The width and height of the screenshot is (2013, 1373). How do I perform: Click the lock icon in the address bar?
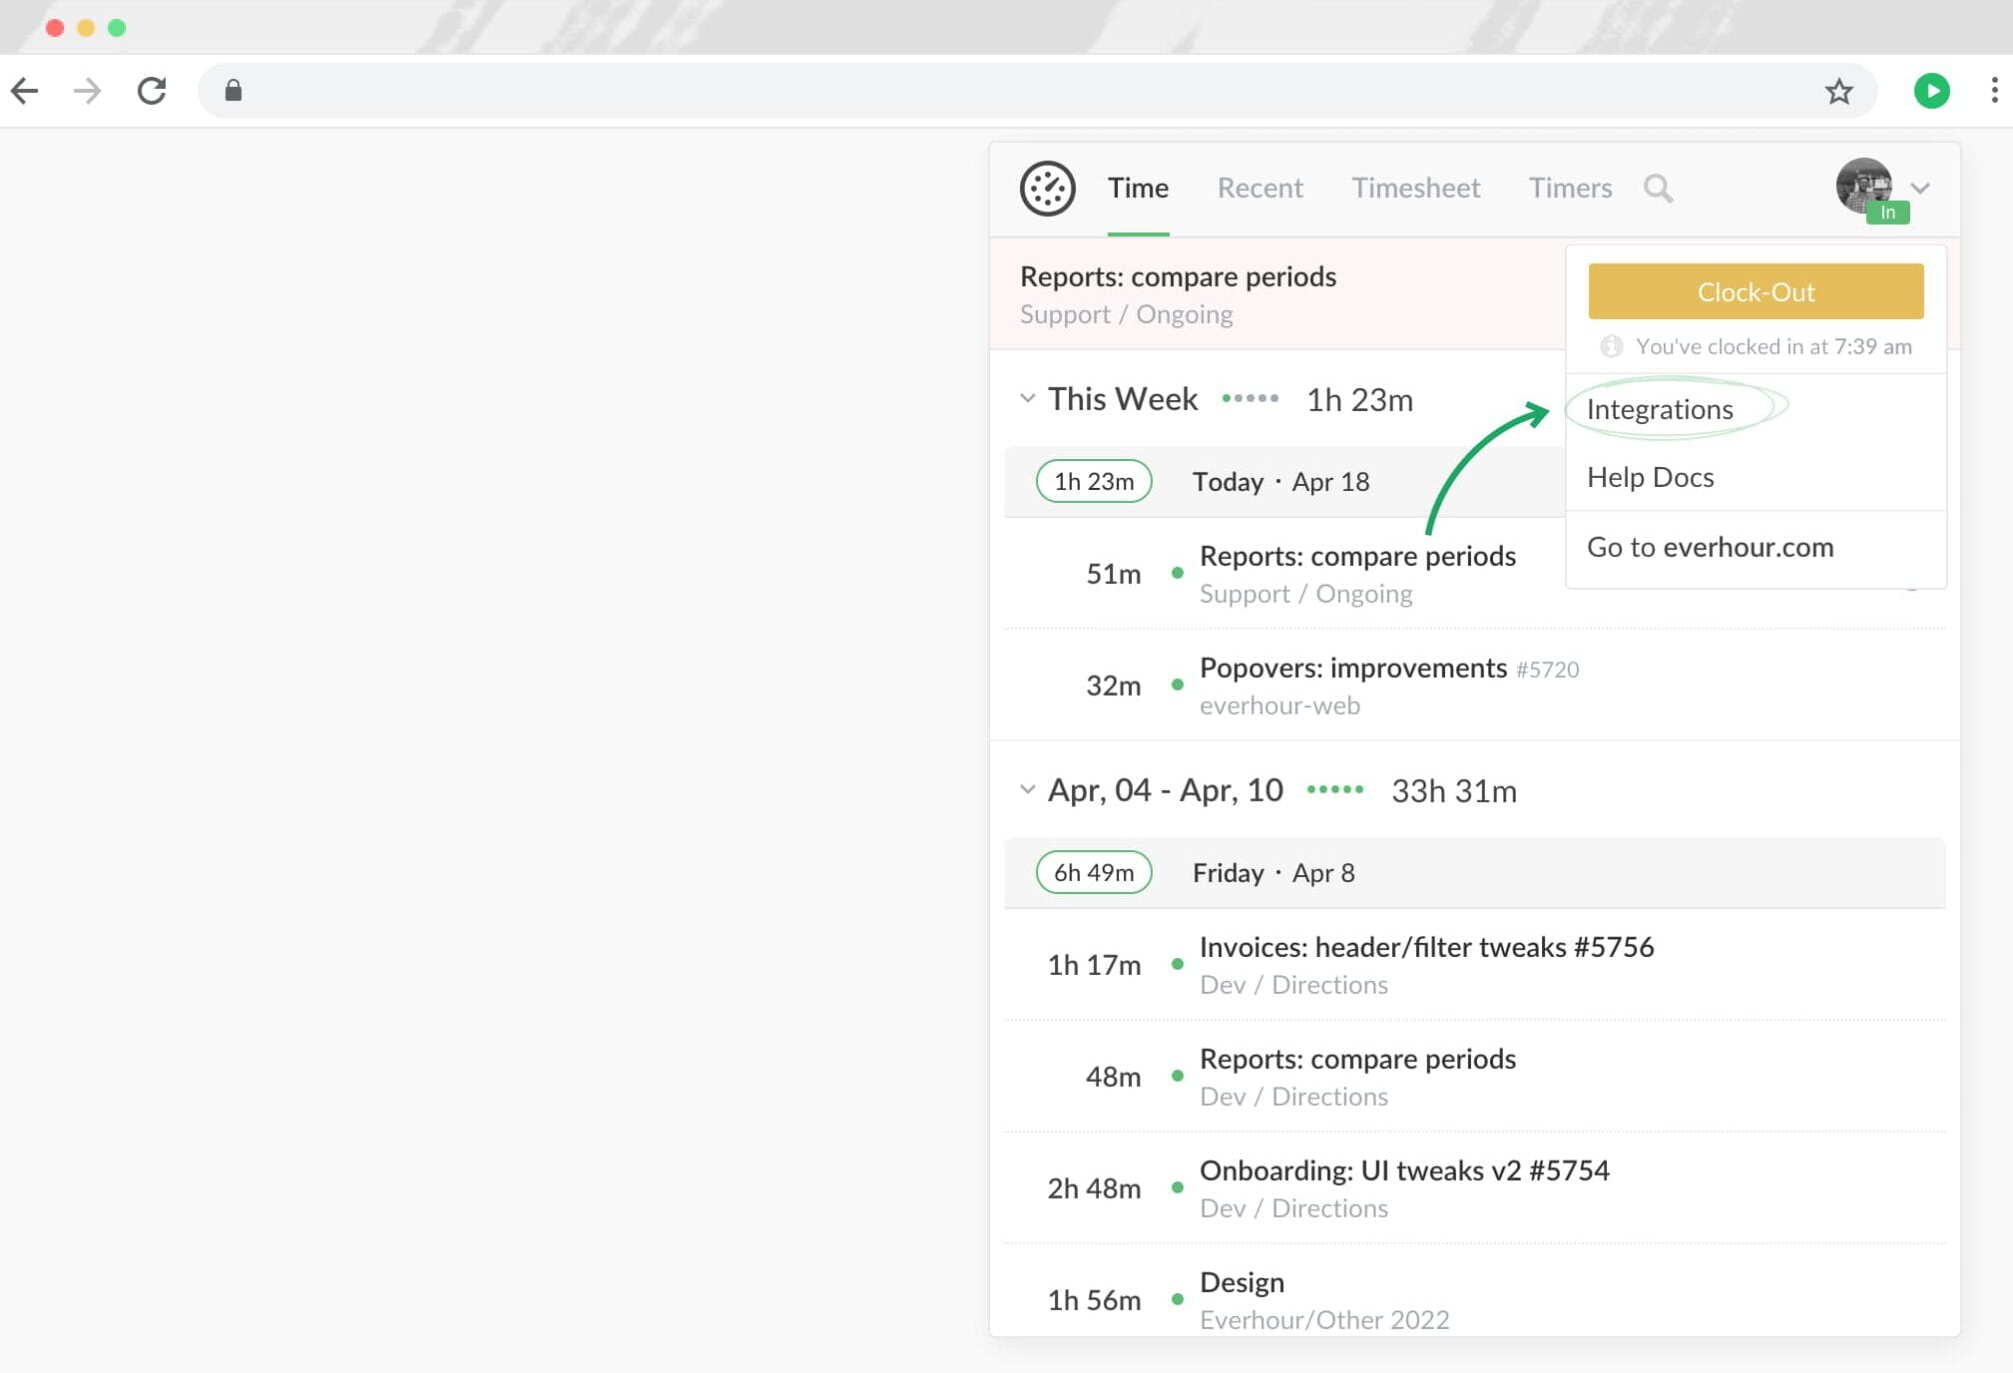(x=233, y=91)
